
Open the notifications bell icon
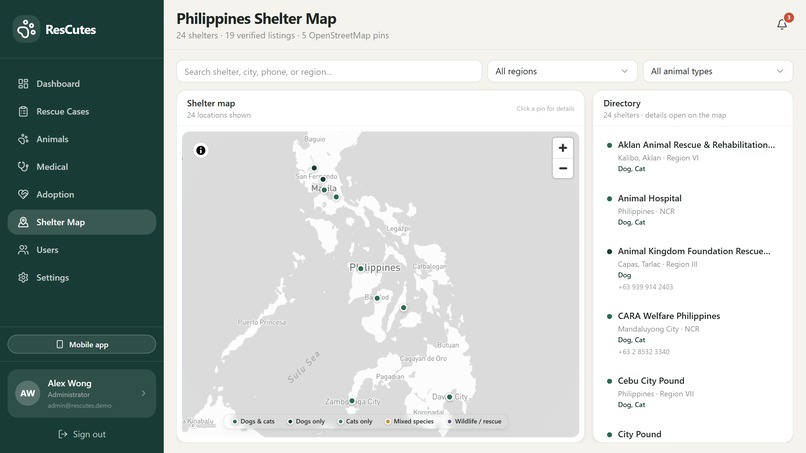tap(782, 24)
